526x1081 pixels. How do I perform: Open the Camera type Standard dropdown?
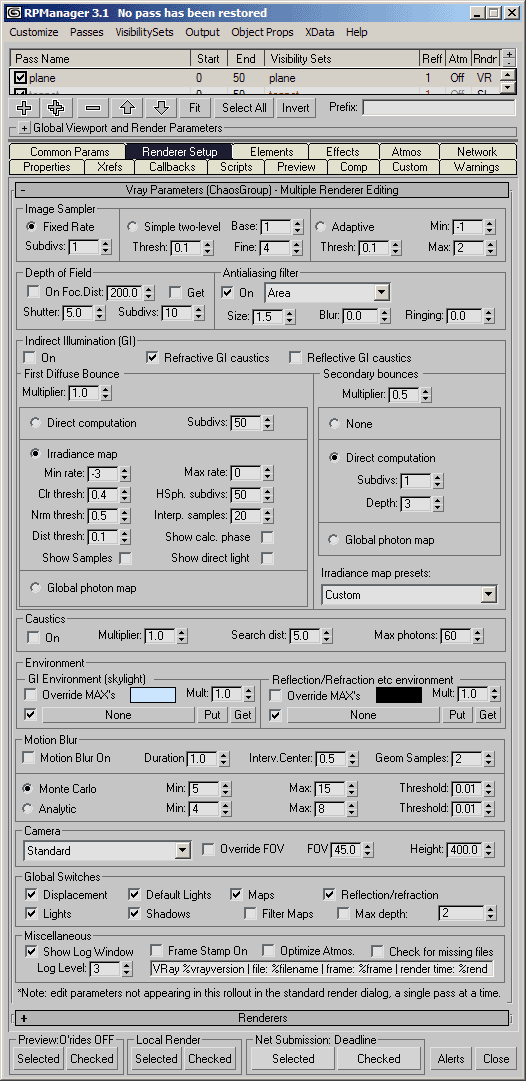[x=183, y=851]
